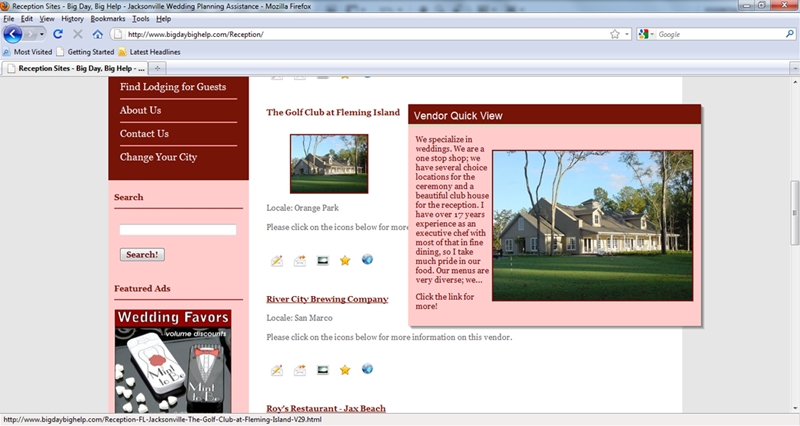800x426 pixels.
Task: Open the Bookmarks menu
Action: tap(108, 19)
